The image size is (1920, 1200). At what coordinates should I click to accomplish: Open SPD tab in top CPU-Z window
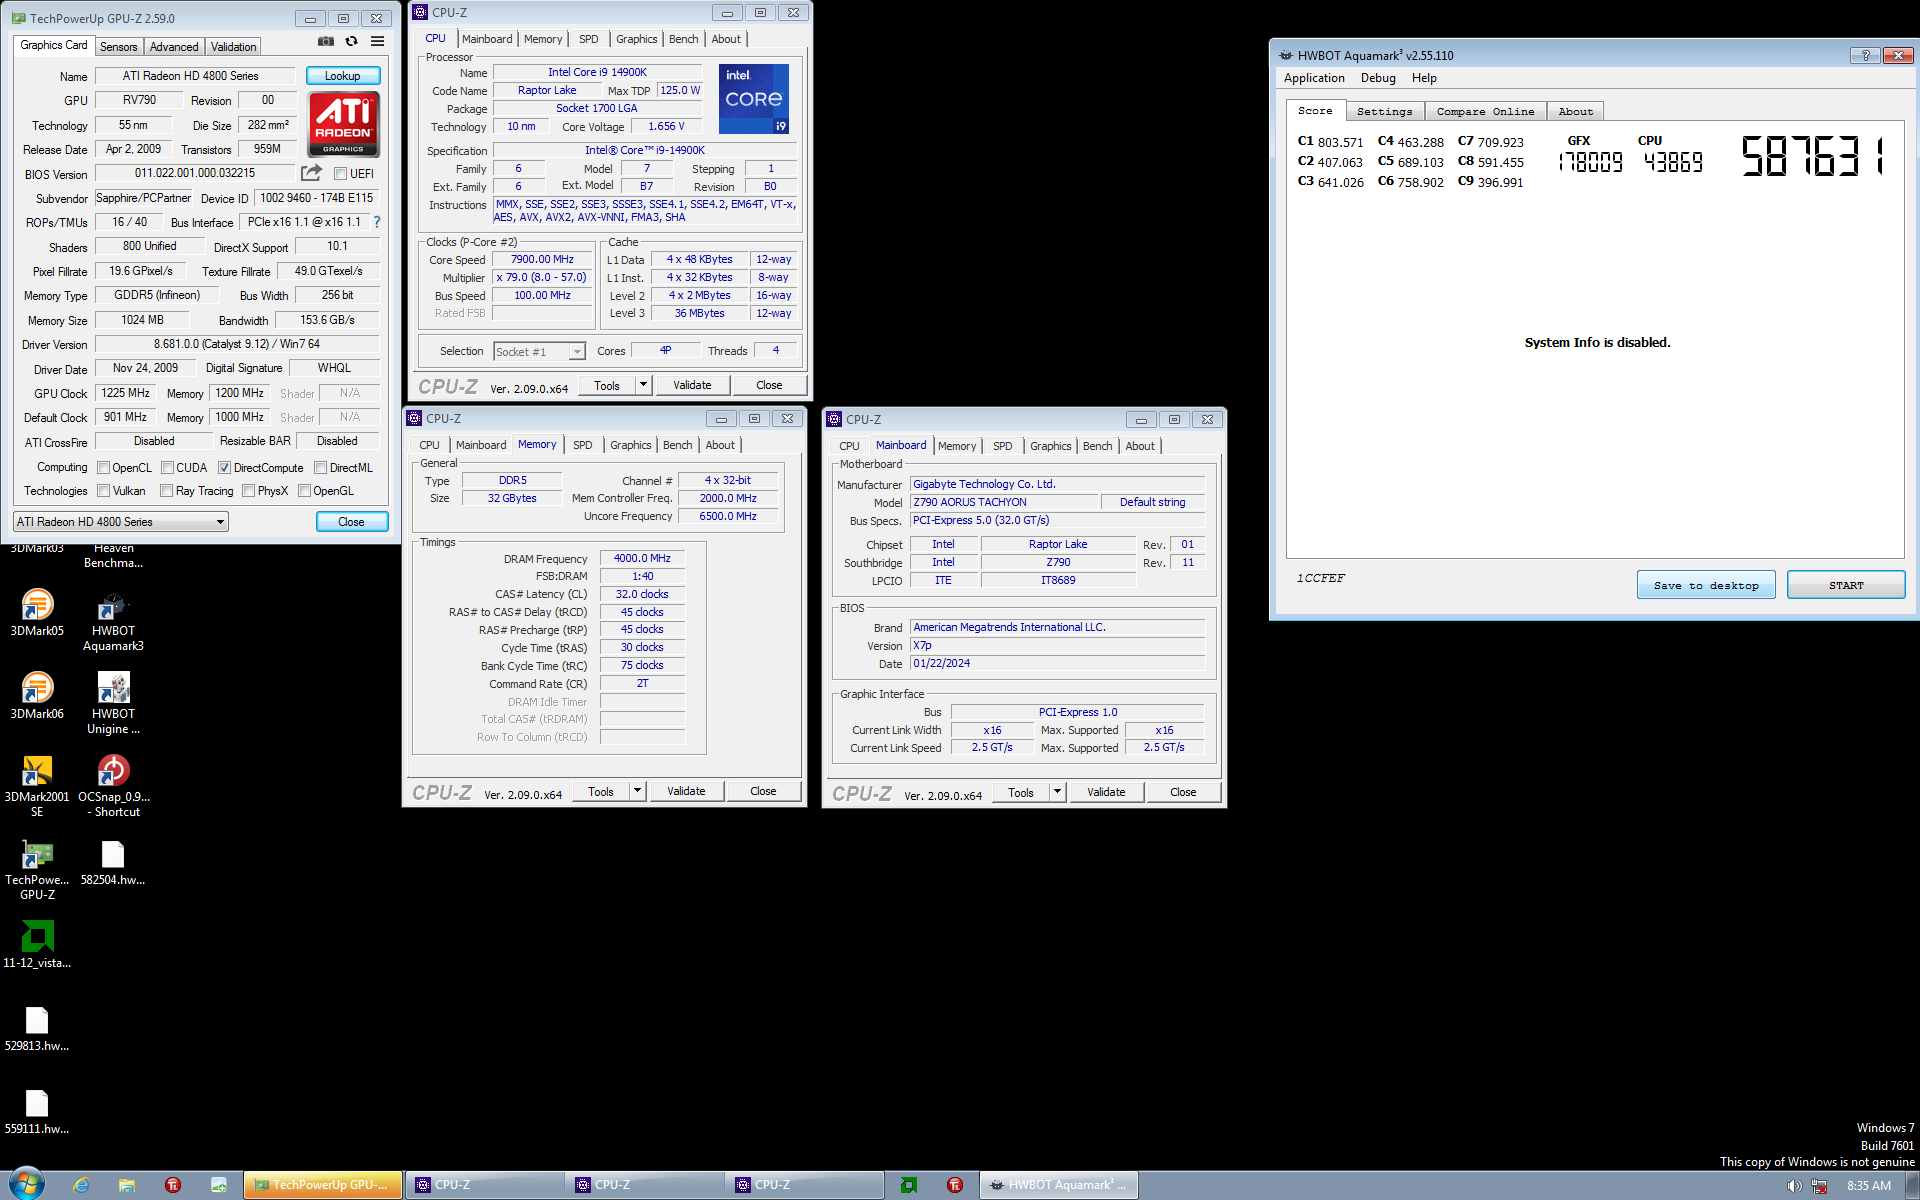[589, 39]
